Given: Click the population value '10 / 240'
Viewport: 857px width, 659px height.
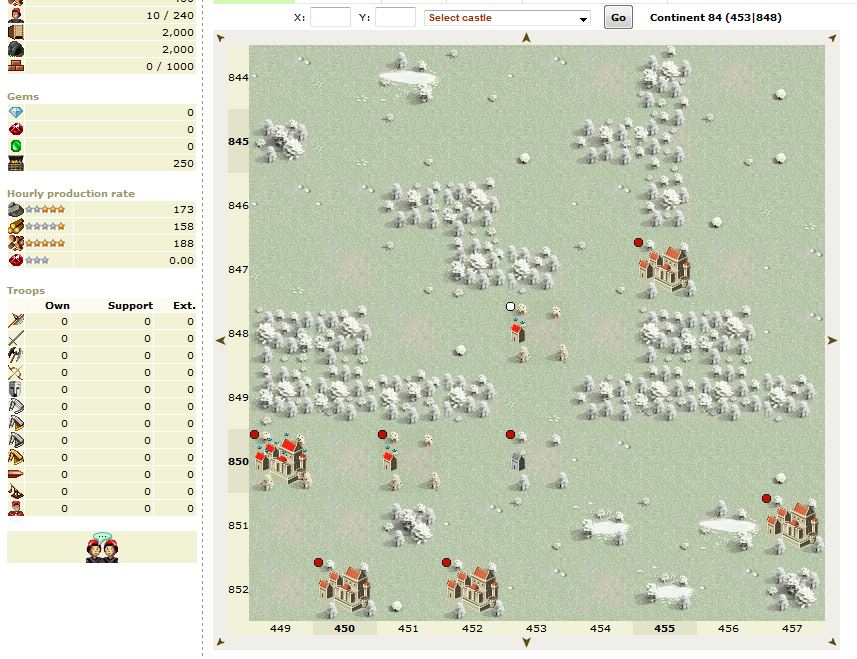Looking at the screenshot, I should coord(170,15).
